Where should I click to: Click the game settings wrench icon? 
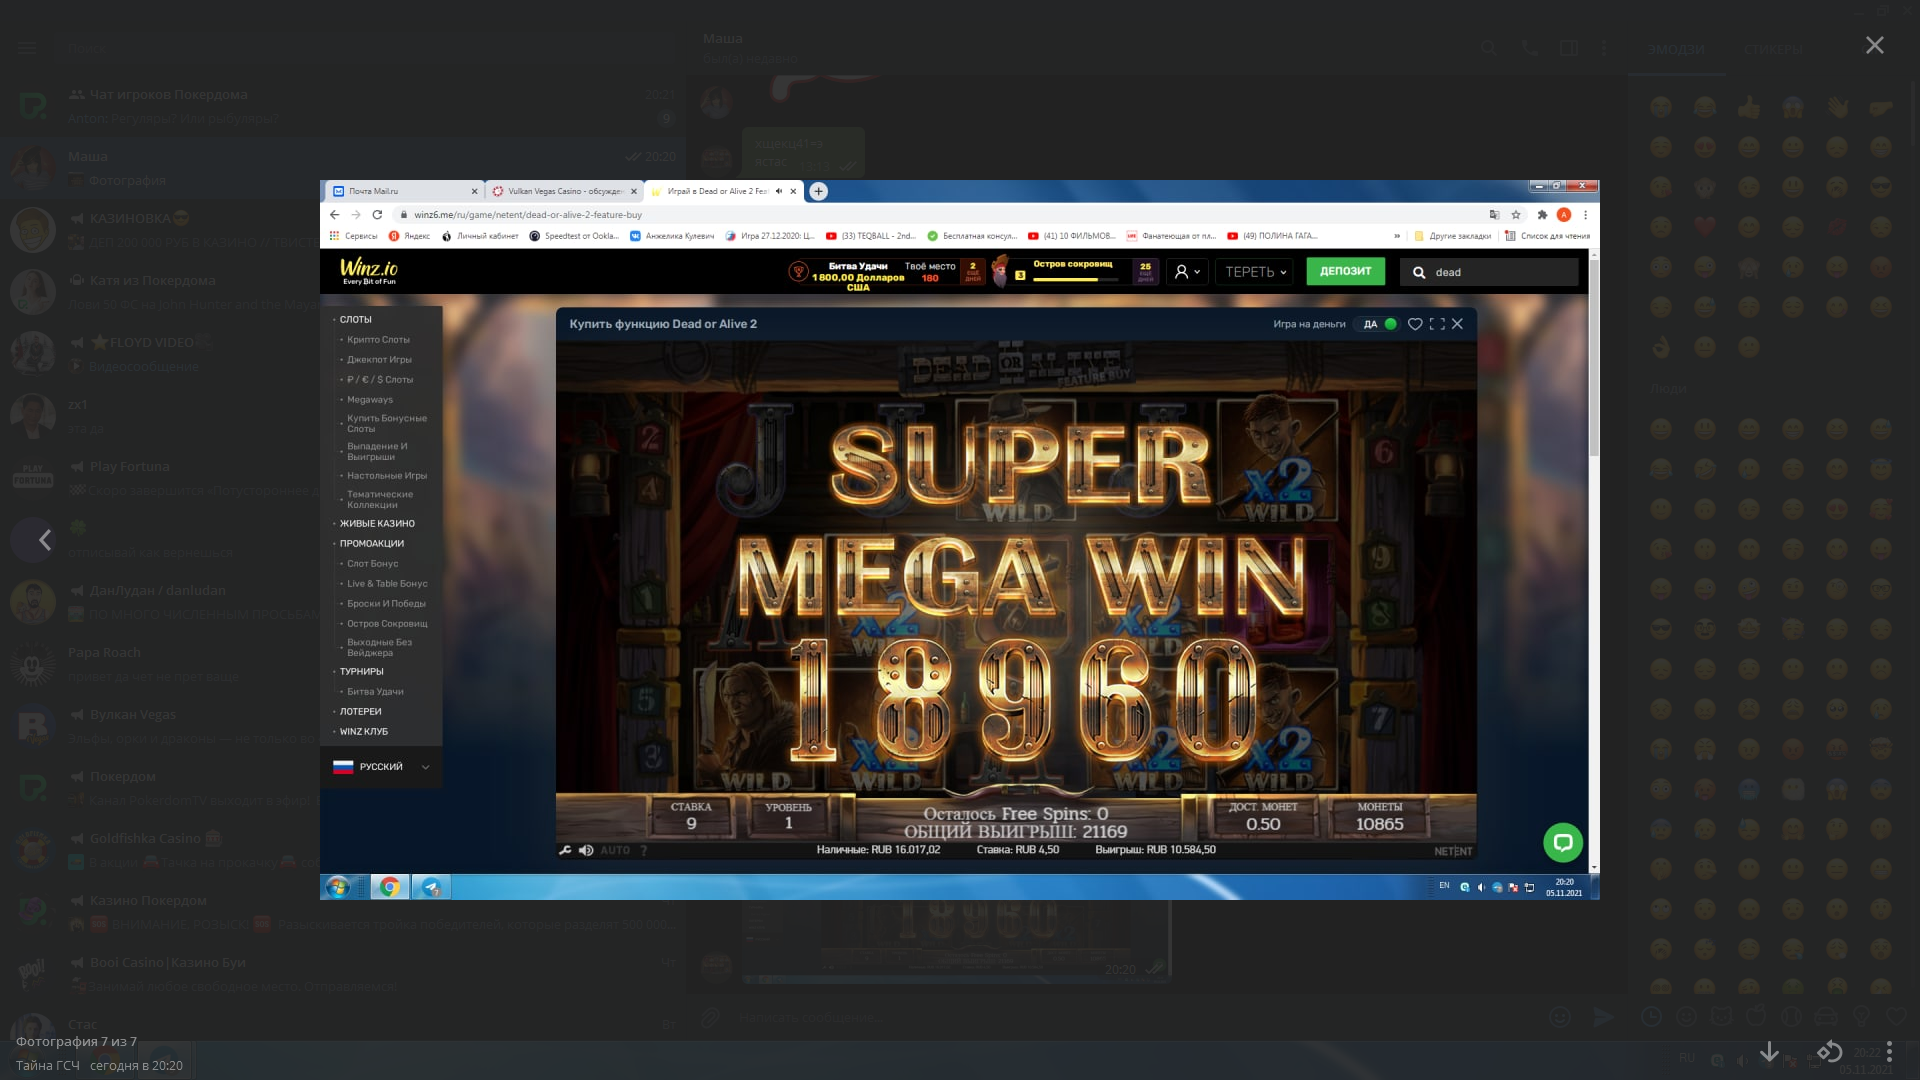565,850
